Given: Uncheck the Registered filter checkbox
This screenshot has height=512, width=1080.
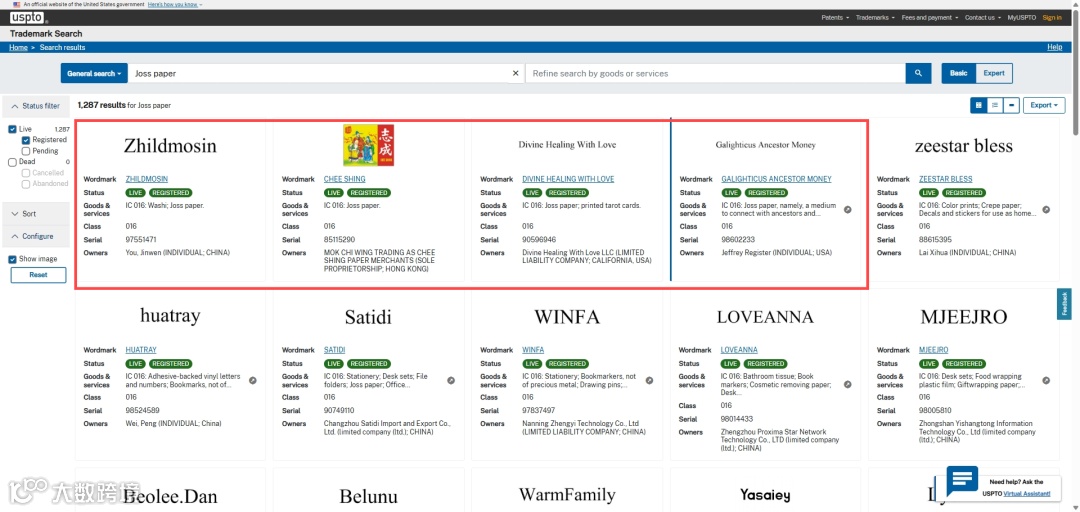Looking at the screenshot, I should [26, 140].
